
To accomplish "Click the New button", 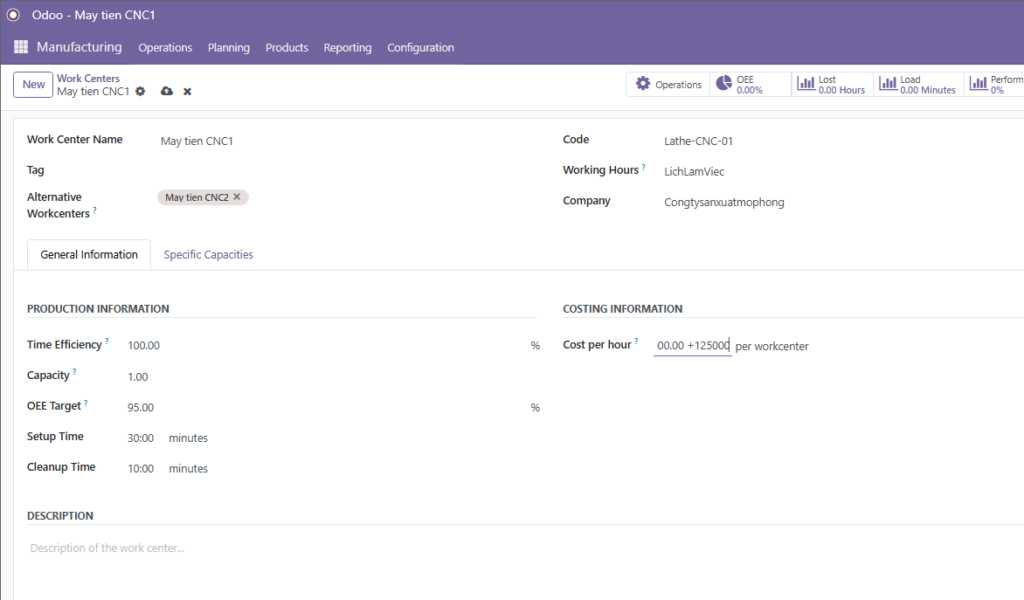I will pos(33,85).
